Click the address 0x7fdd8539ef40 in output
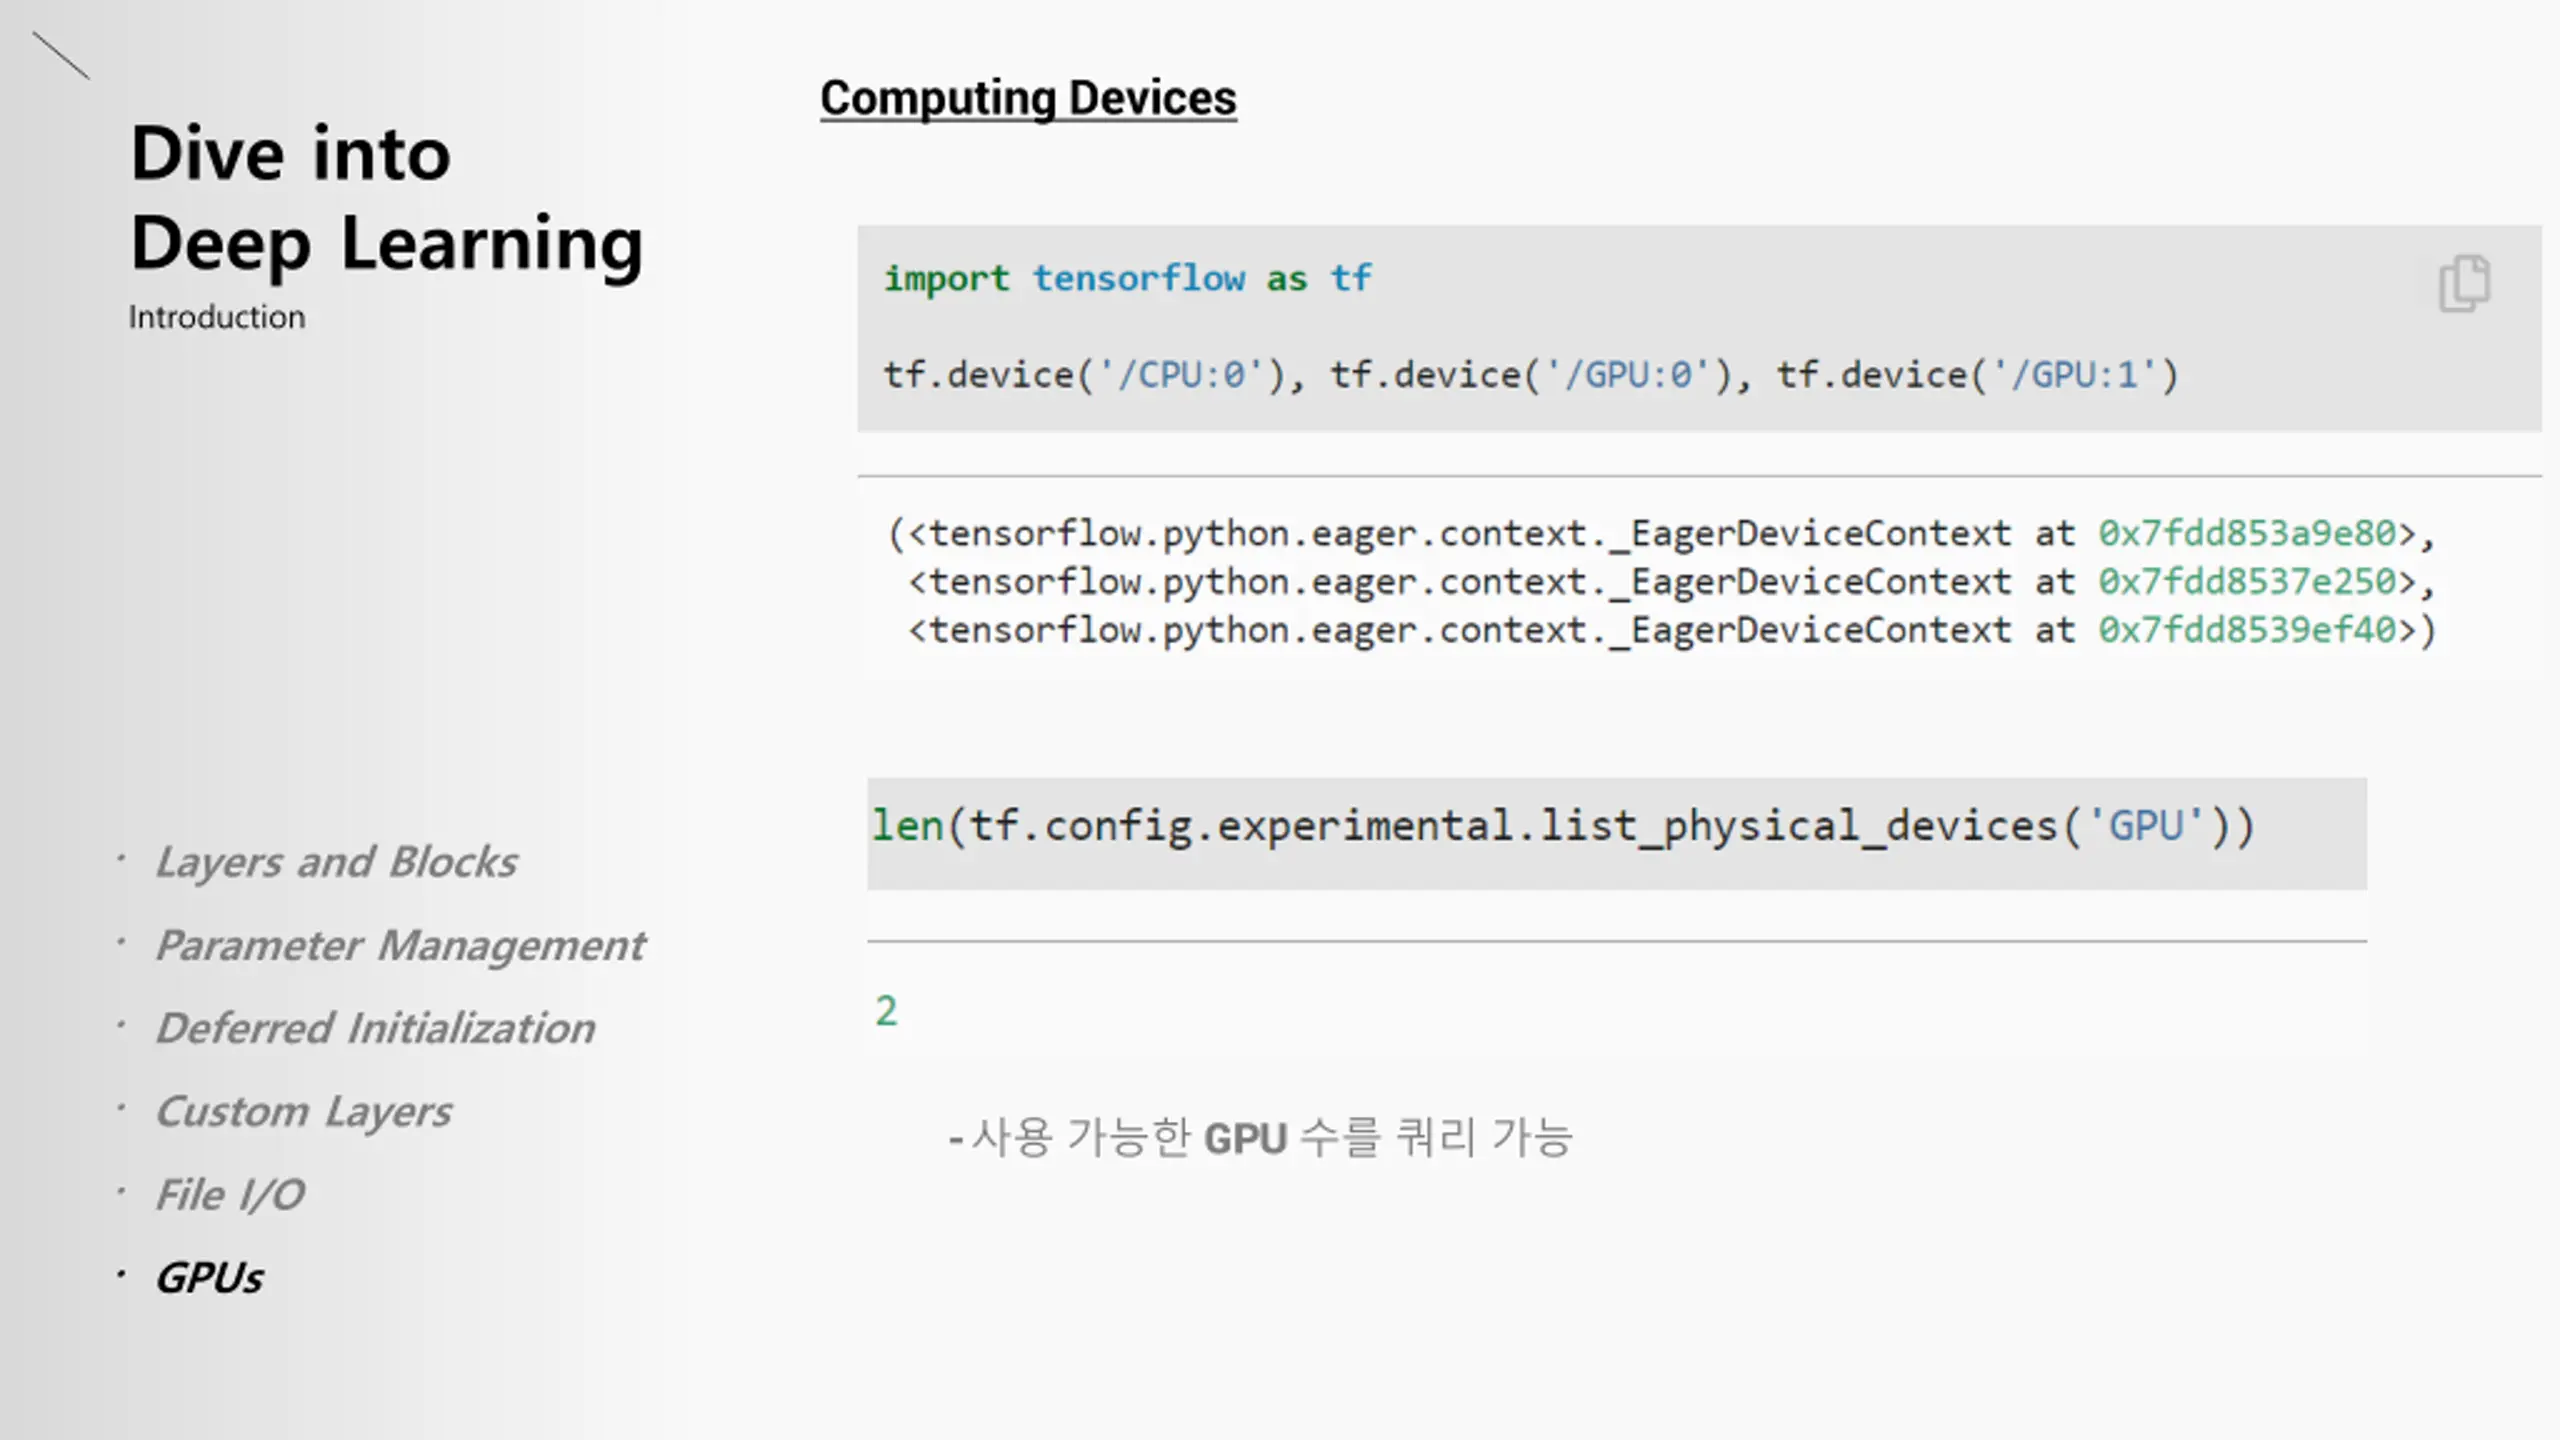2560x1440 pixels. [2247, 630]
